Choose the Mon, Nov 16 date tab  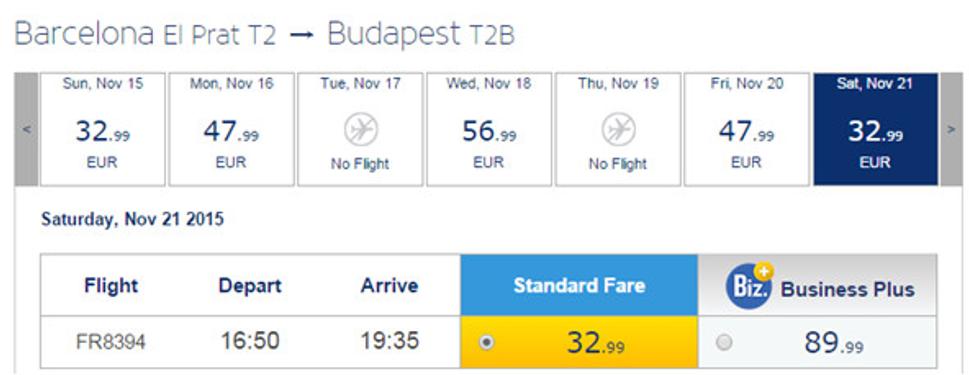(231, 129)
